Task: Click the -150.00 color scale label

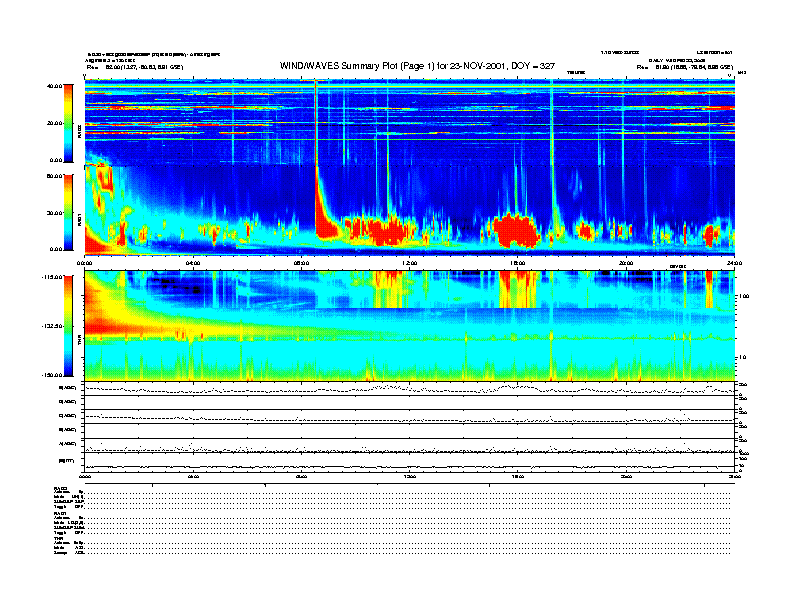Action: click(53, 375)
